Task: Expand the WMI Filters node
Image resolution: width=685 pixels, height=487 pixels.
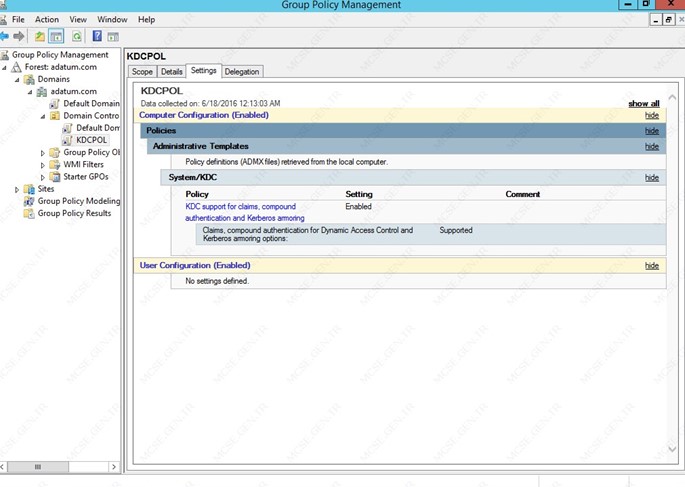Action: [x=43, y=166]
